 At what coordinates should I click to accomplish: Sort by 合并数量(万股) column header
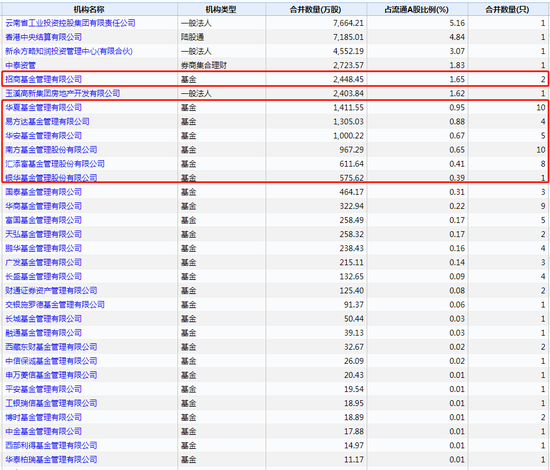coord(315,10)
